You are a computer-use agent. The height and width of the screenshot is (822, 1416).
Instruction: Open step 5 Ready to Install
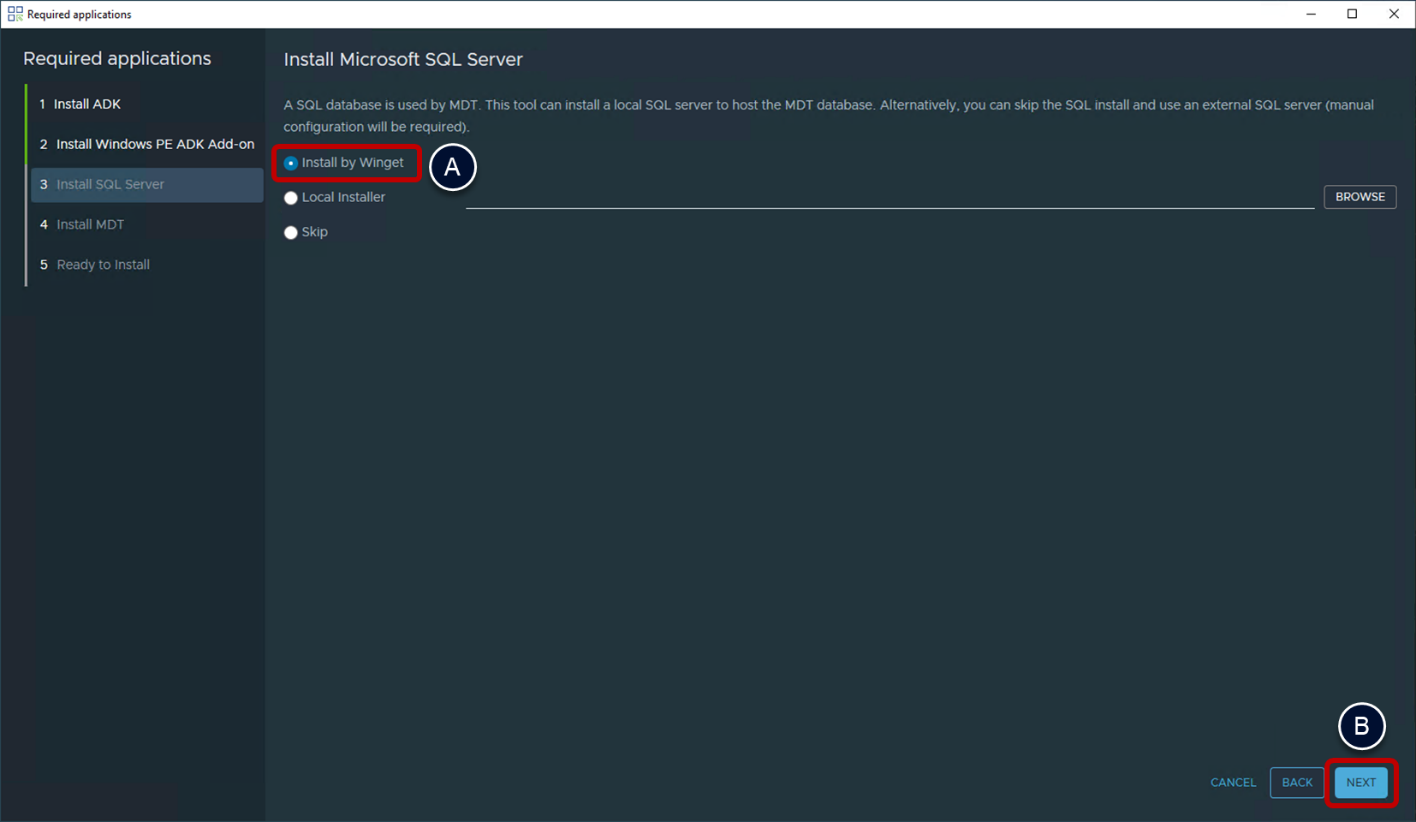103,265
